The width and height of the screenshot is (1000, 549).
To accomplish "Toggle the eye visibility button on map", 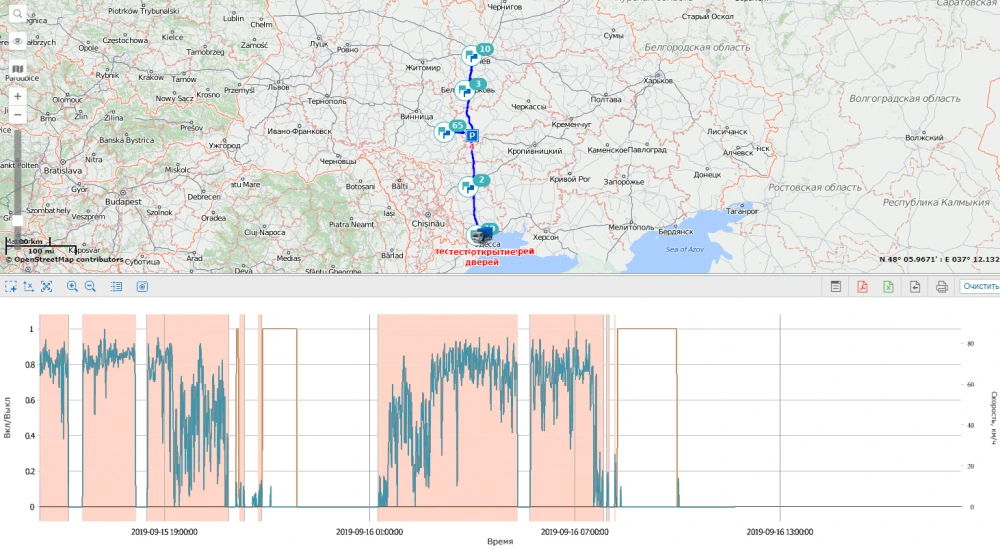I will 17,42.
